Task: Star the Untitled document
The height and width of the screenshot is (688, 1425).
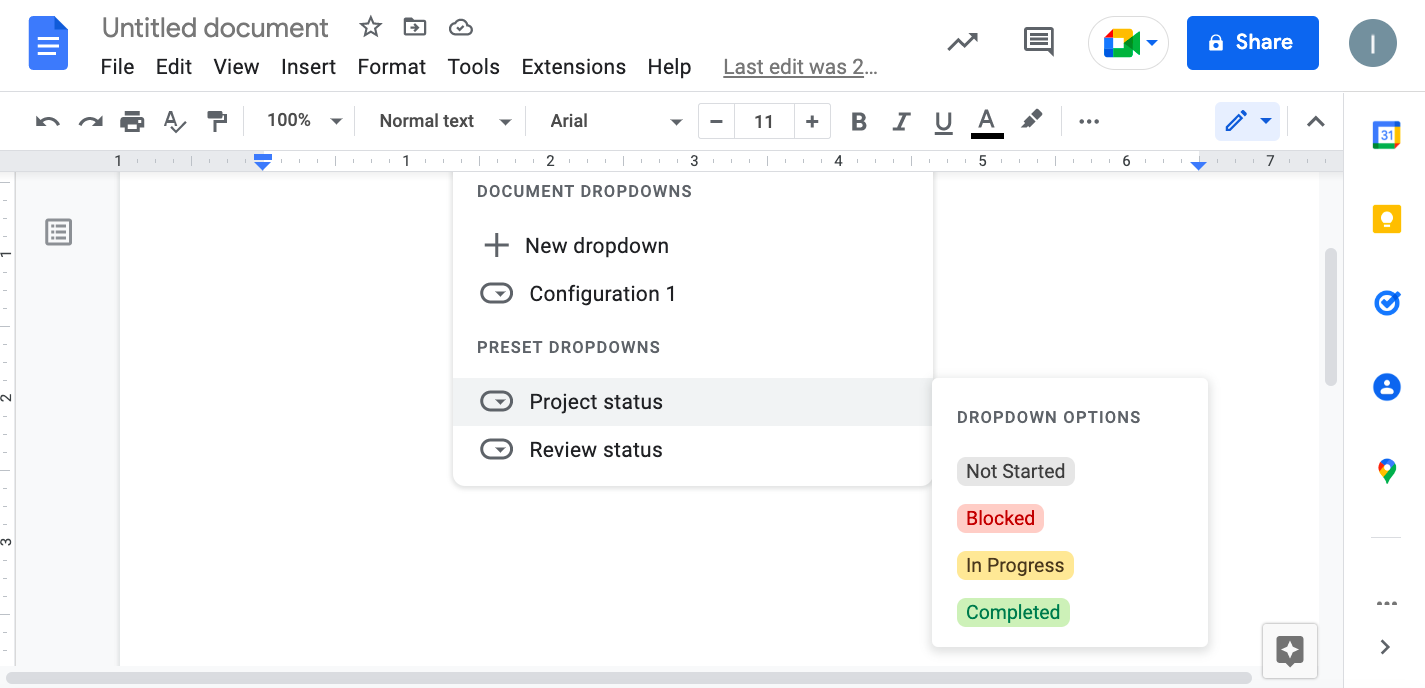Action: tap(369, 27)
